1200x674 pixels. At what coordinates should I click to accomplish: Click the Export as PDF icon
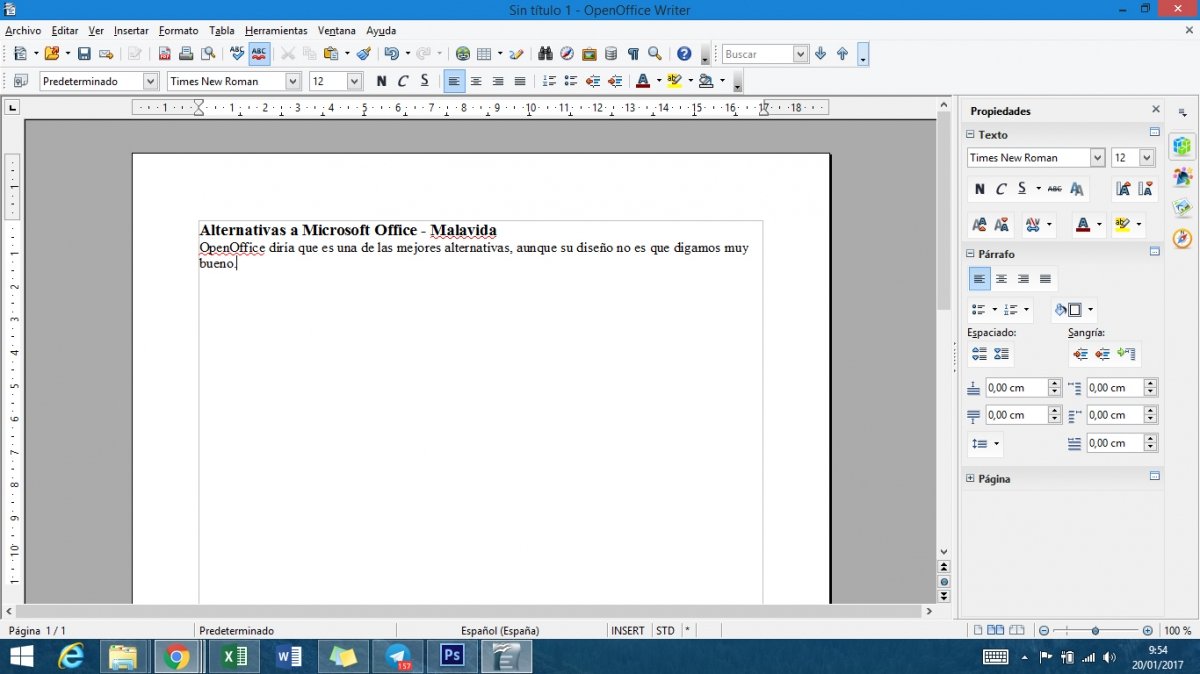pyautogui.click(x=165, y=54)
